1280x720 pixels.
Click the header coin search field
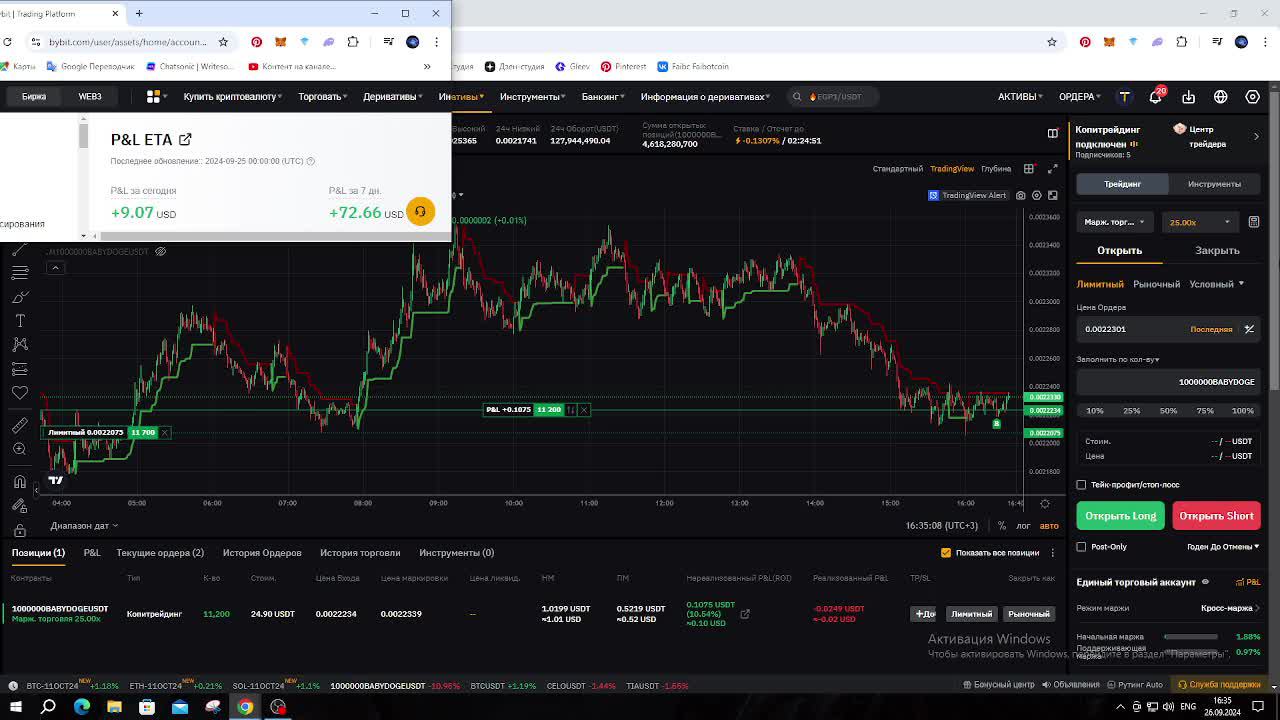[x=835, y=97]
